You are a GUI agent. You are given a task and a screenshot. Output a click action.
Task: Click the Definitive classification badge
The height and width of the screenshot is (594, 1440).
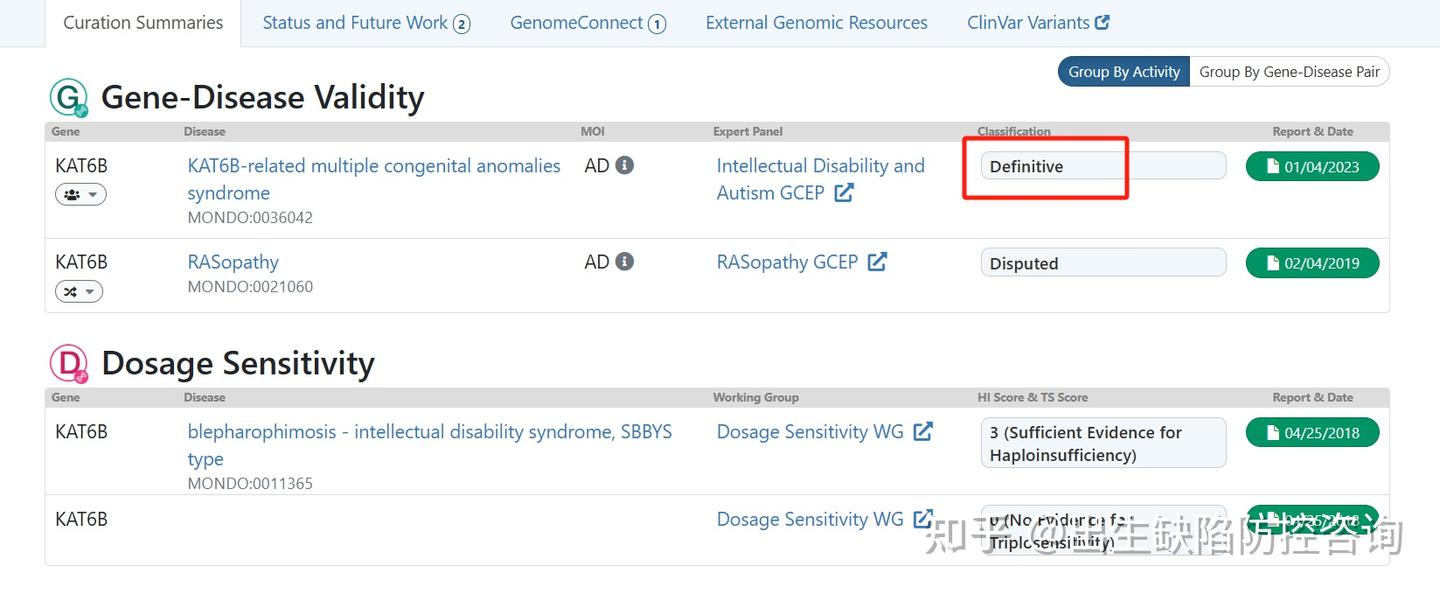tap(1102, 166)
